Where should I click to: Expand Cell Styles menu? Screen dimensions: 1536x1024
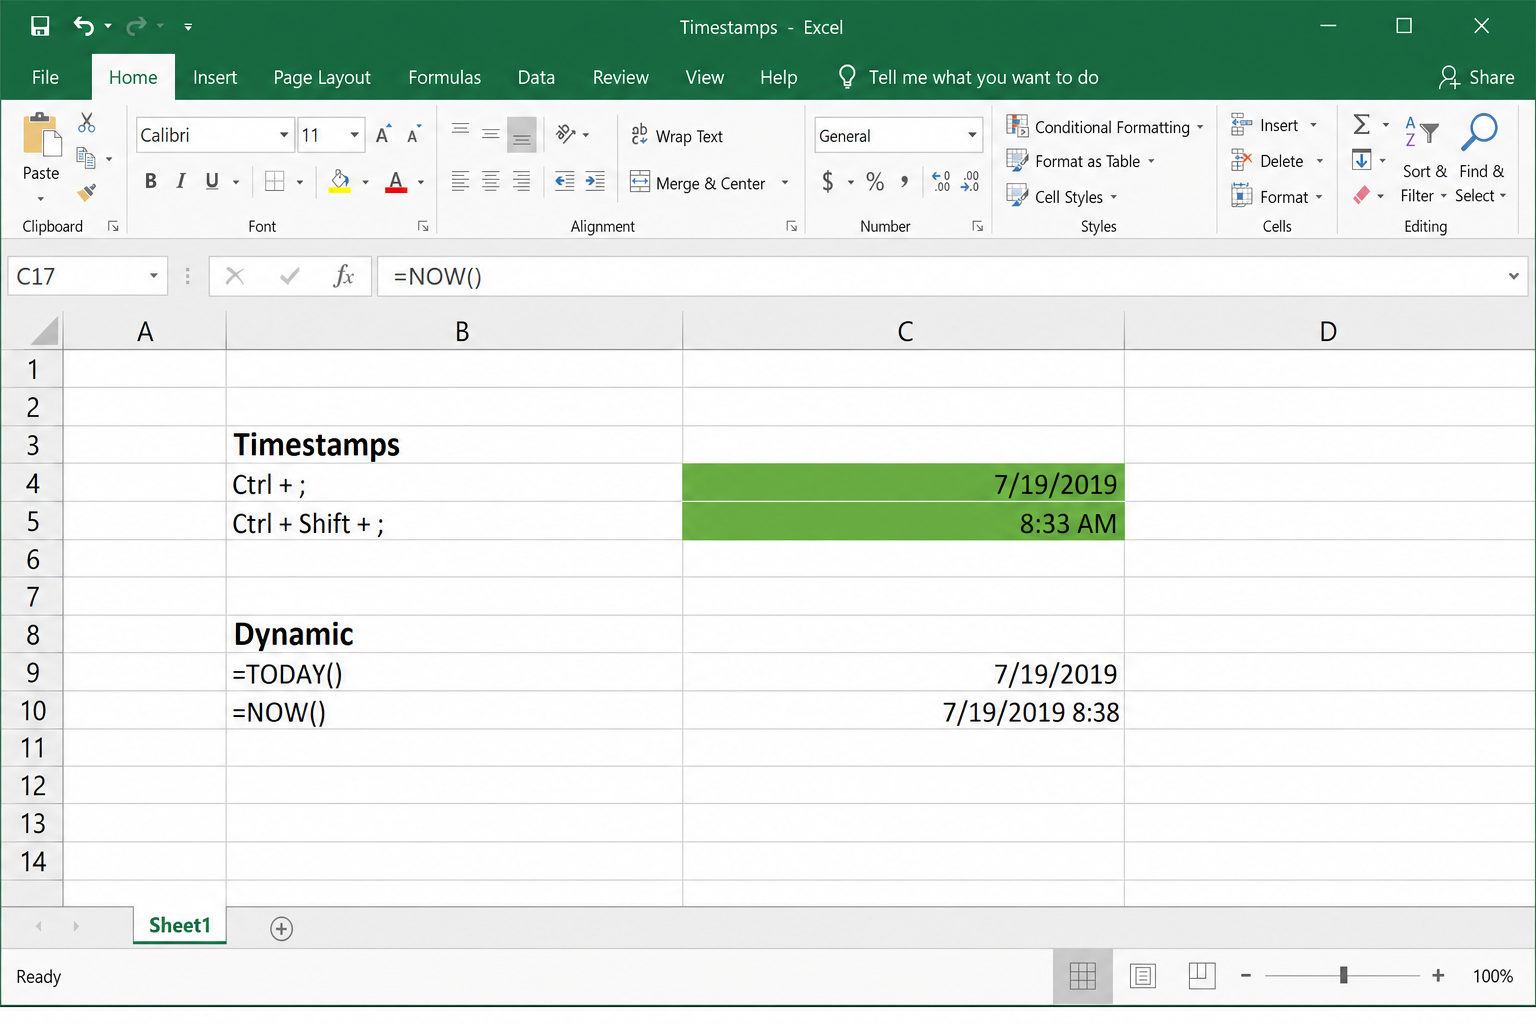point(1062,196)
